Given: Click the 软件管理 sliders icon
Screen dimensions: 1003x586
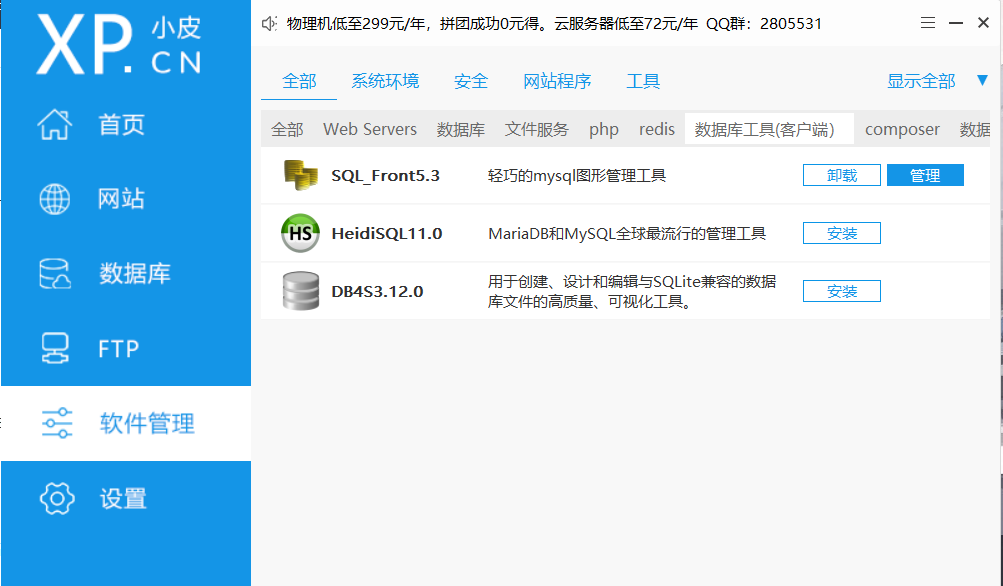Looking at the screenshot, I should coord(57,423).
